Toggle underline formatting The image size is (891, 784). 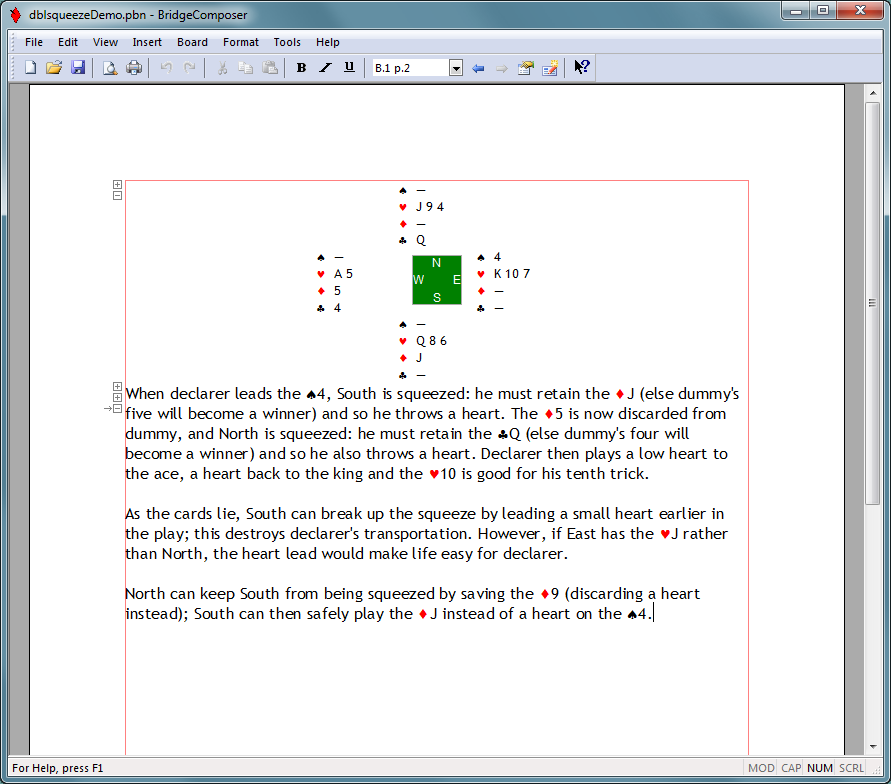click(x=349, y=68)
